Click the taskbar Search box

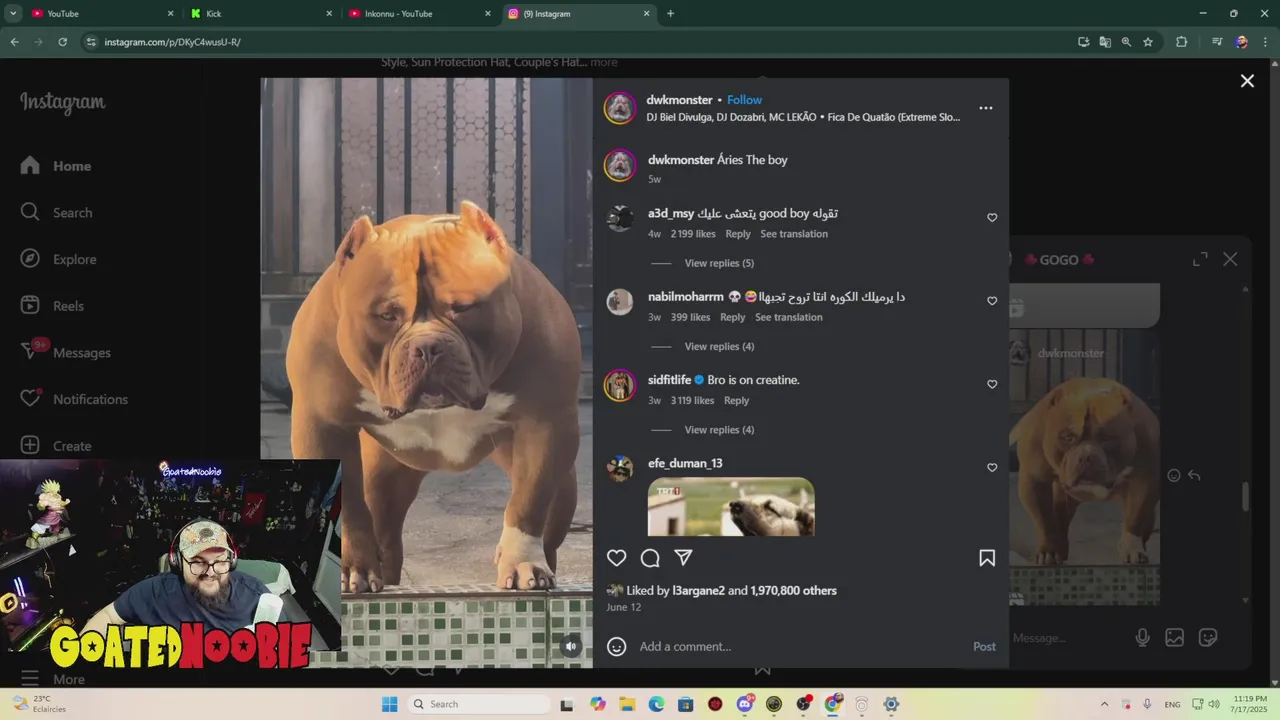(480, 704)
